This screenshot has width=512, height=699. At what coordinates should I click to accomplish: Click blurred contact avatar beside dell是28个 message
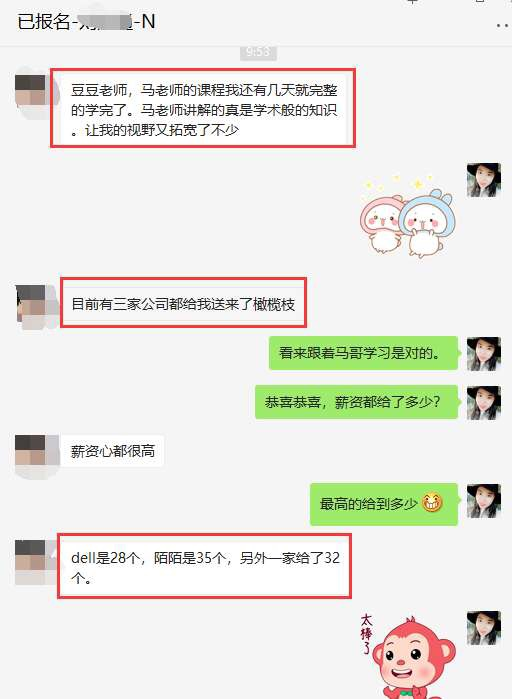tap(31, 557)
